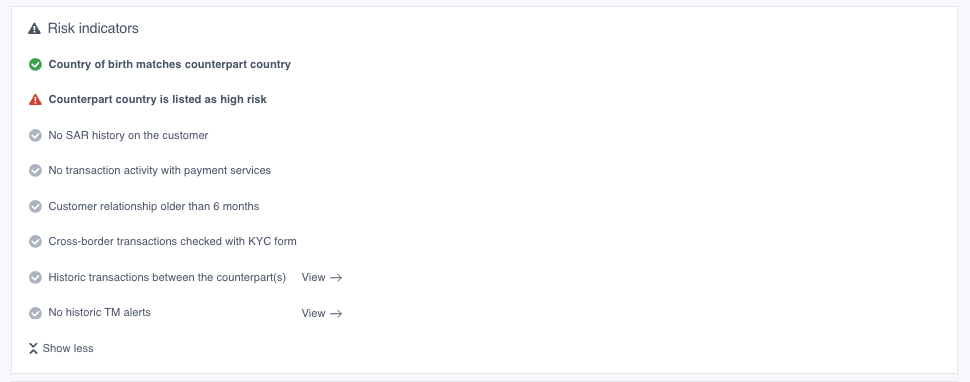Click arrow next to TM alerts View

(x=336, y=313)
